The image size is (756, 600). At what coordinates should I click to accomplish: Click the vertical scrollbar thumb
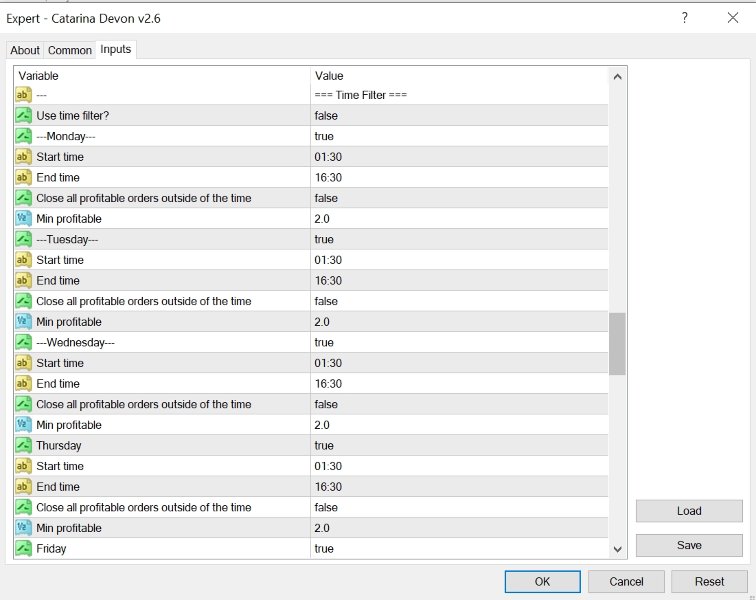pos(617,343)
